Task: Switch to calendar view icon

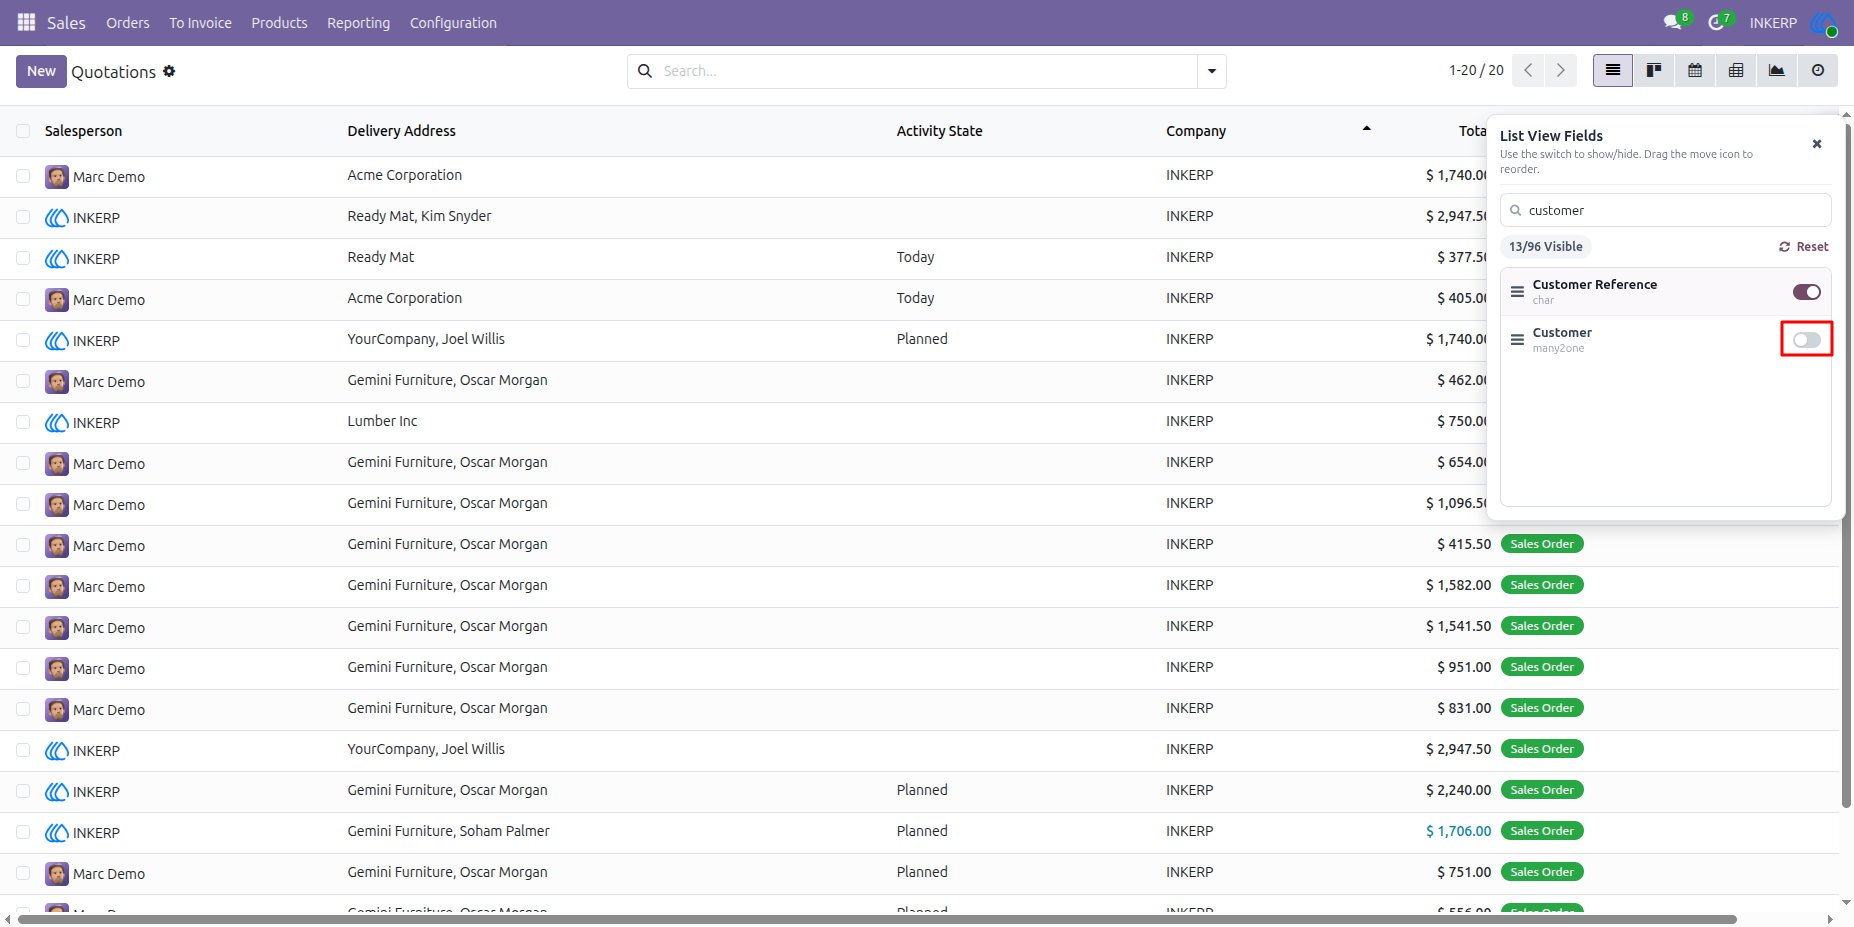Action: 1695,71
